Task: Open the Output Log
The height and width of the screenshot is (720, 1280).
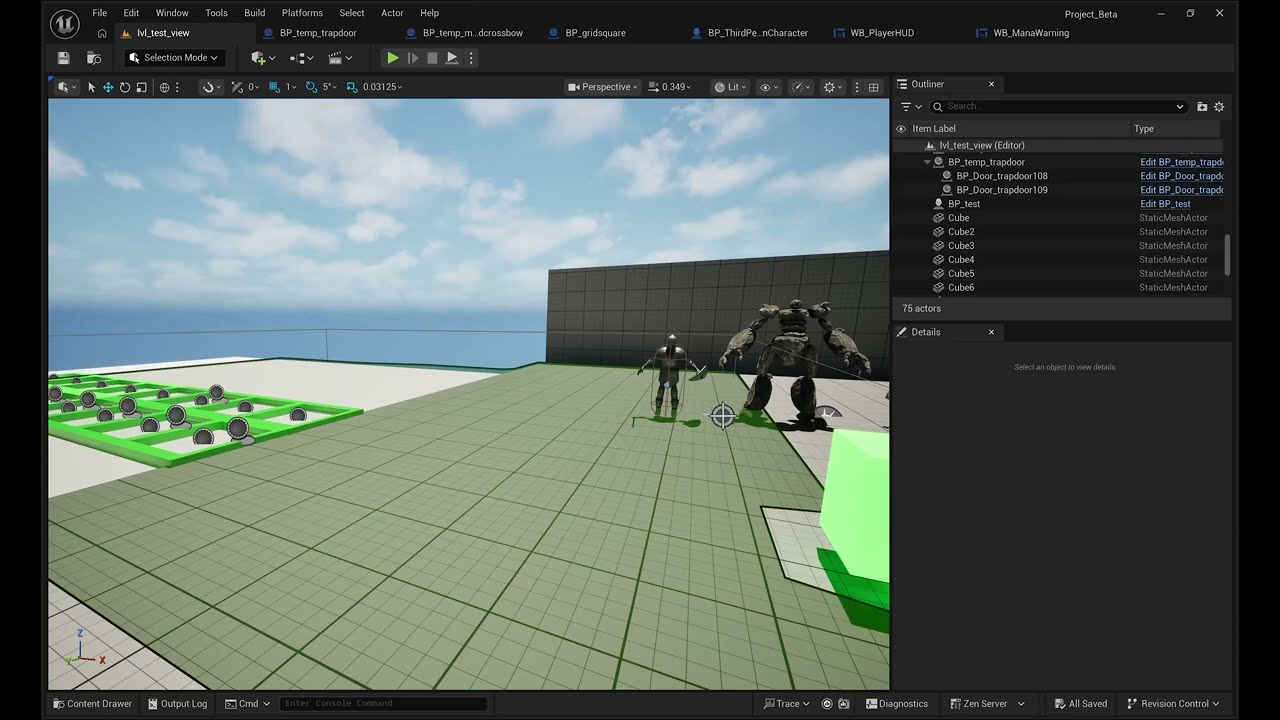Action: [x=177, y=704]
